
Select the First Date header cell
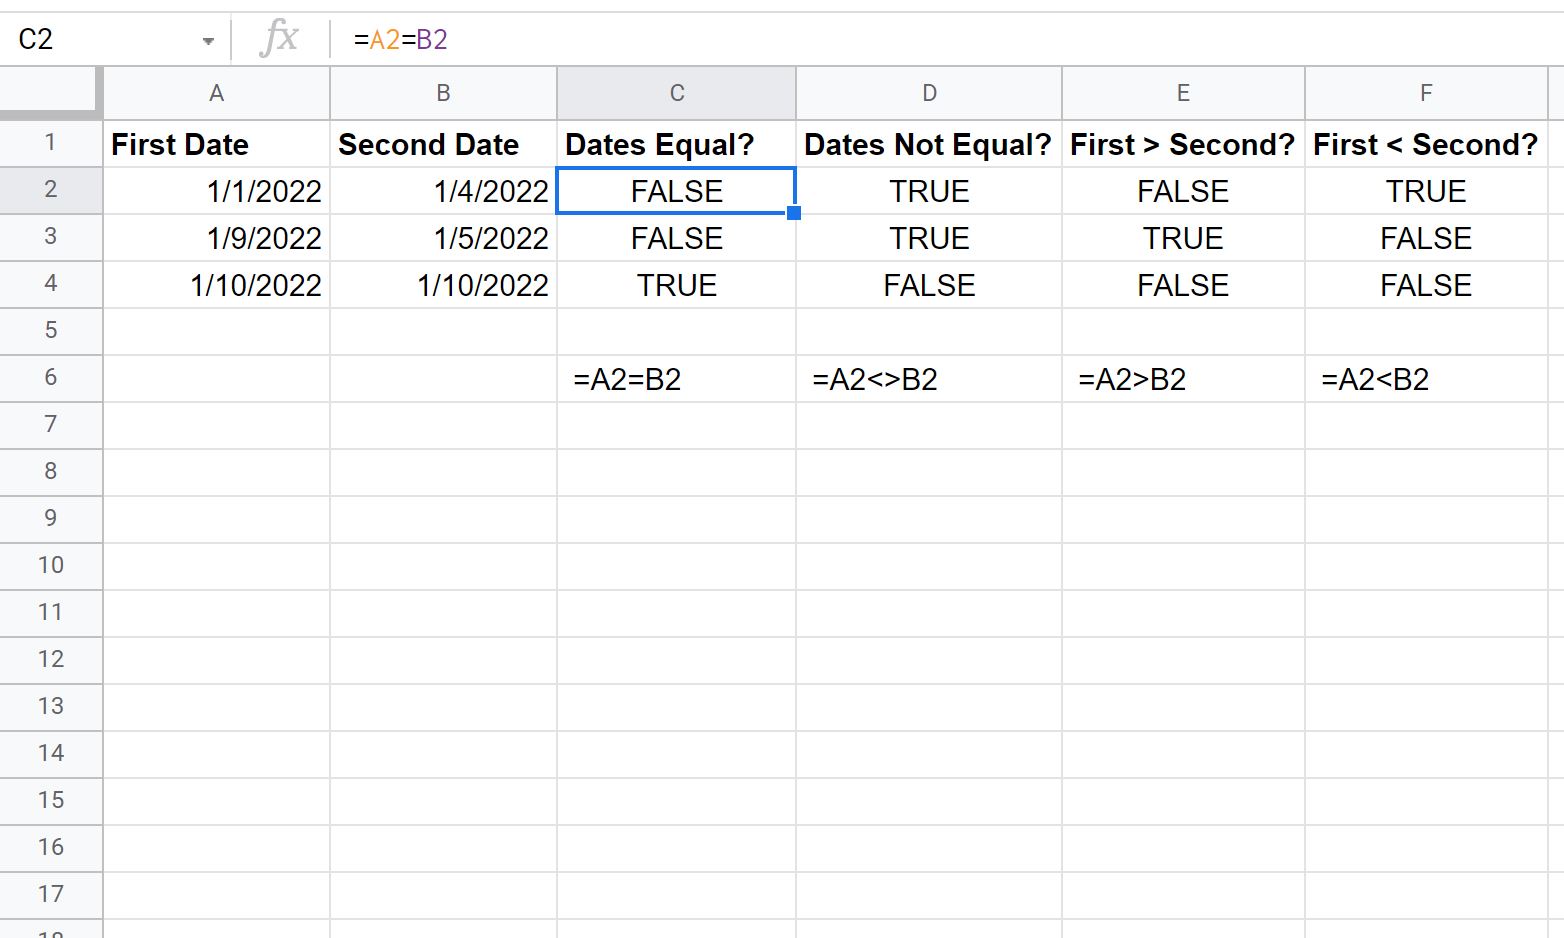[216, 143]
